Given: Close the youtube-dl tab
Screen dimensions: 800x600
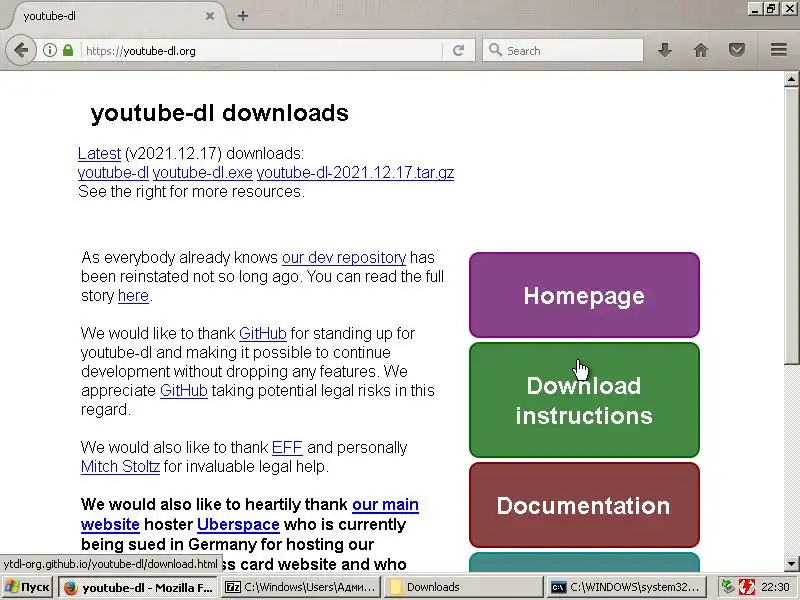Looking at the screenshot, I should (x=210, y=16).
